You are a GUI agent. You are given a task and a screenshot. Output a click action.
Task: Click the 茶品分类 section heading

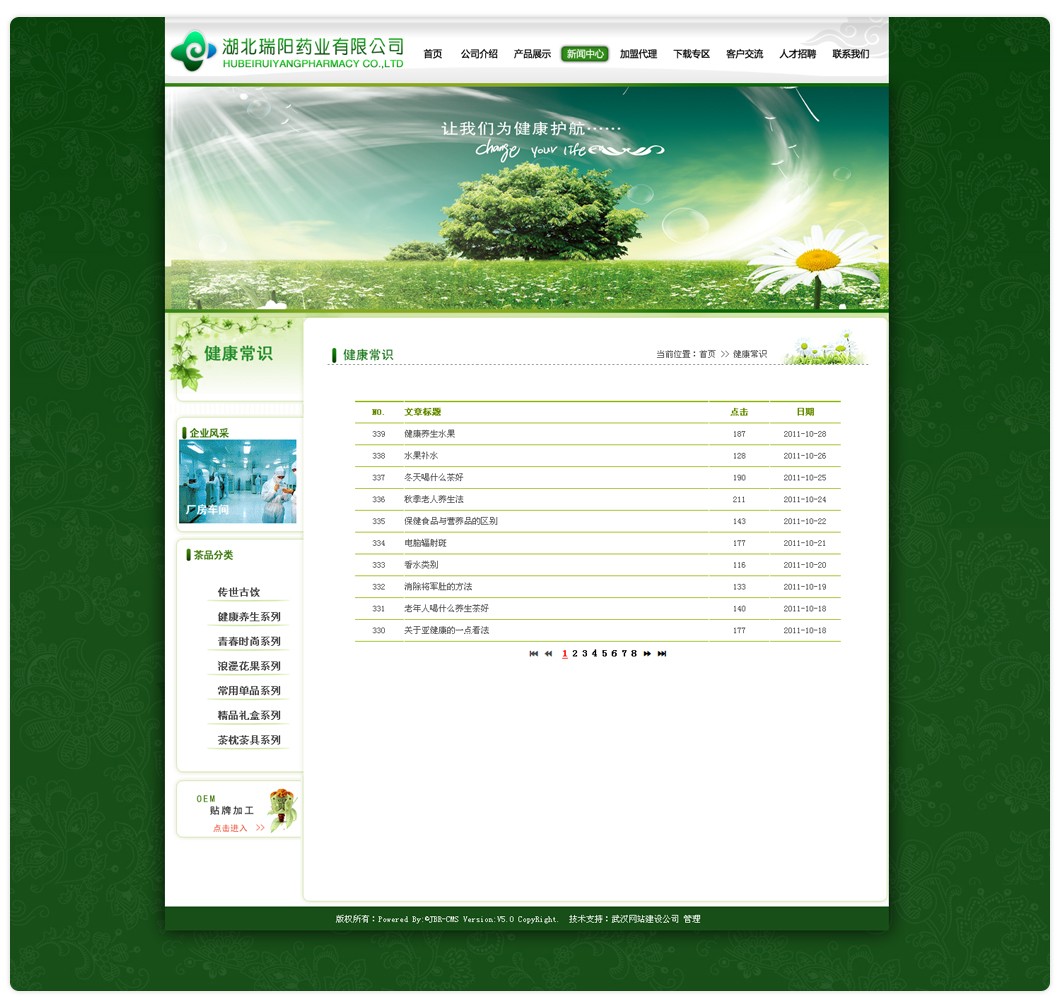click(x=213, y=555)
